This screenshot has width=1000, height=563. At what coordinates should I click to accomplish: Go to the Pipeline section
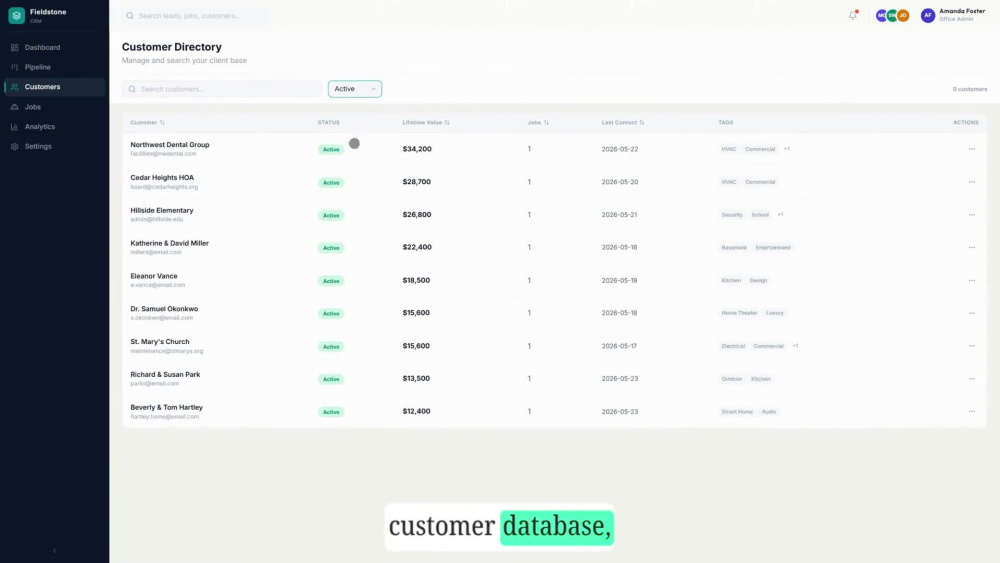[54, 67]
